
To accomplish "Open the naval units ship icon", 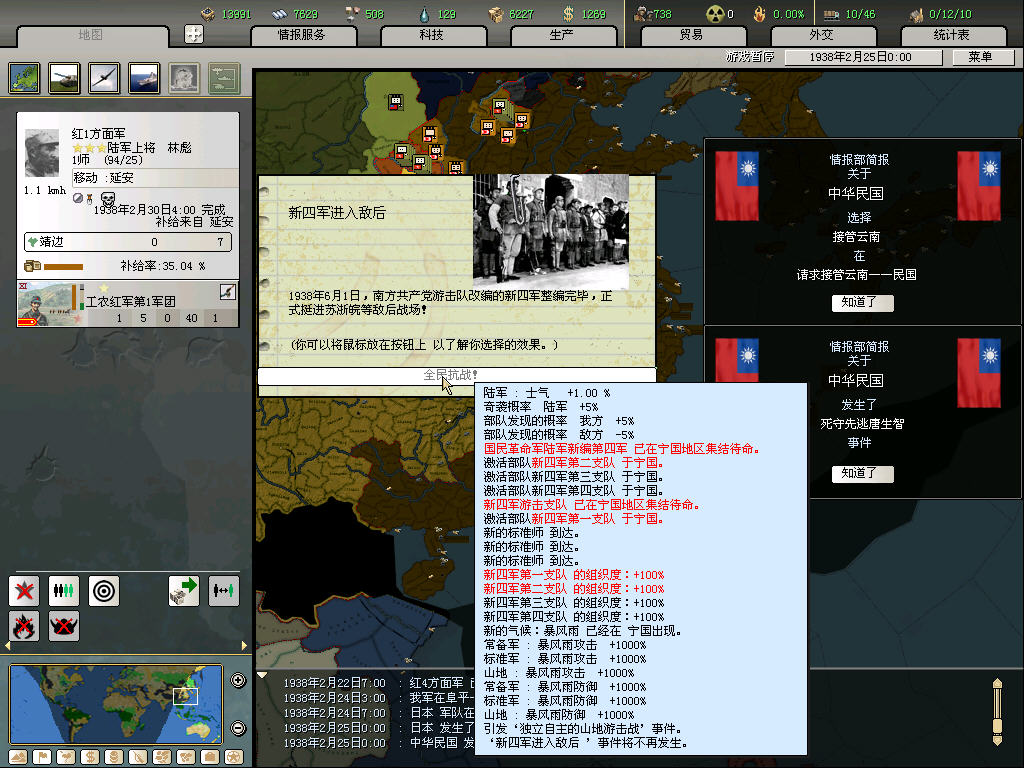I will [x=145, y=77].
